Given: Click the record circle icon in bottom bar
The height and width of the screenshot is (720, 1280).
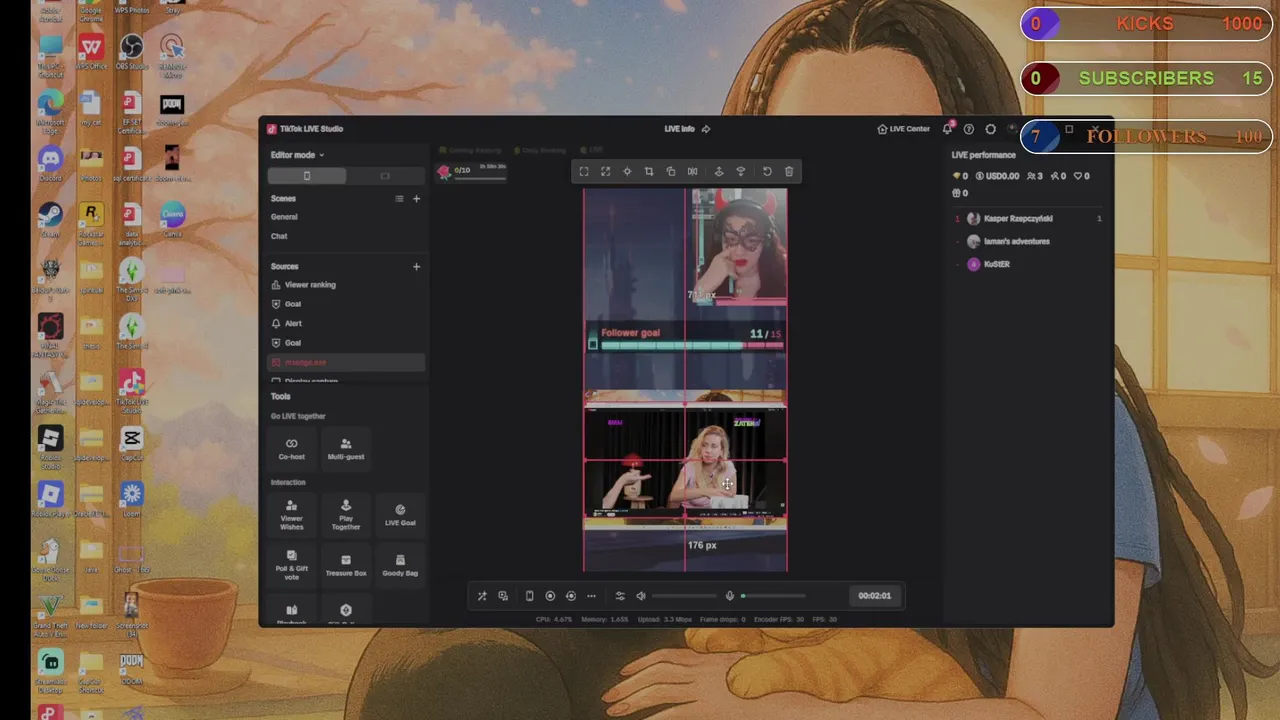Looking at the screenshot, I should (550, 596).
